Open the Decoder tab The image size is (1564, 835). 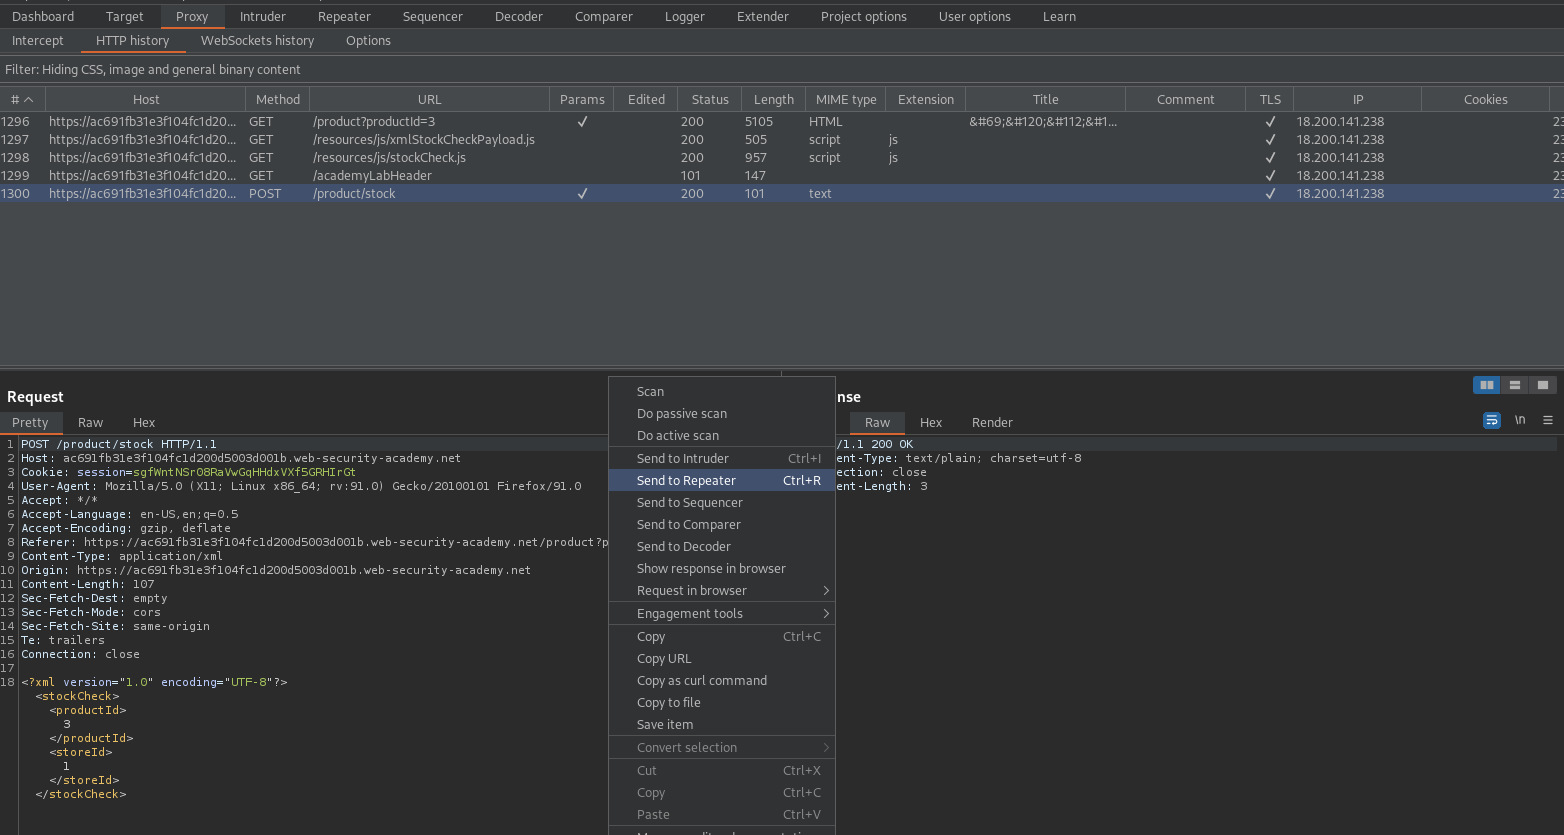pyautogui.click(x=519, y=17)
